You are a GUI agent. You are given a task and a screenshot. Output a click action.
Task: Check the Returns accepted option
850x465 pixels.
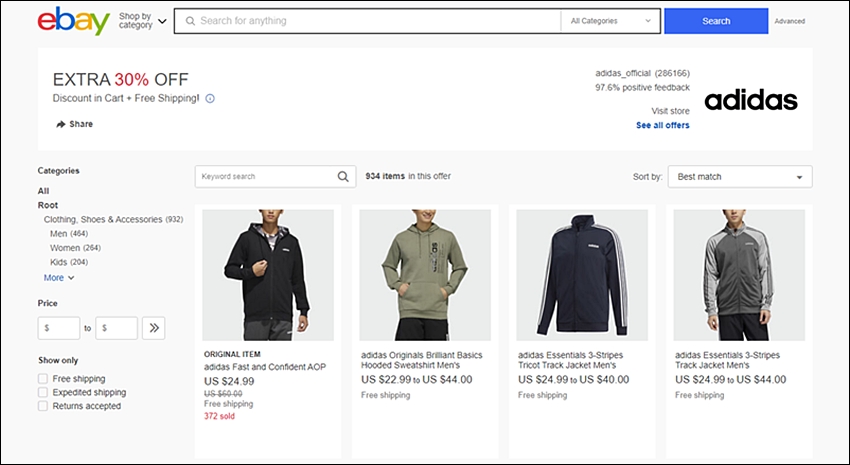43,406
